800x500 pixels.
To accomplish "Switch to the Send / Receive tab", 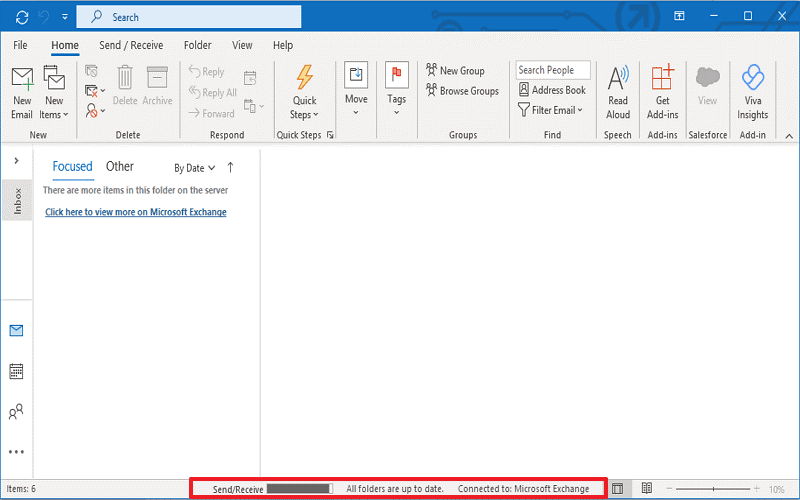I will [131, 45].
